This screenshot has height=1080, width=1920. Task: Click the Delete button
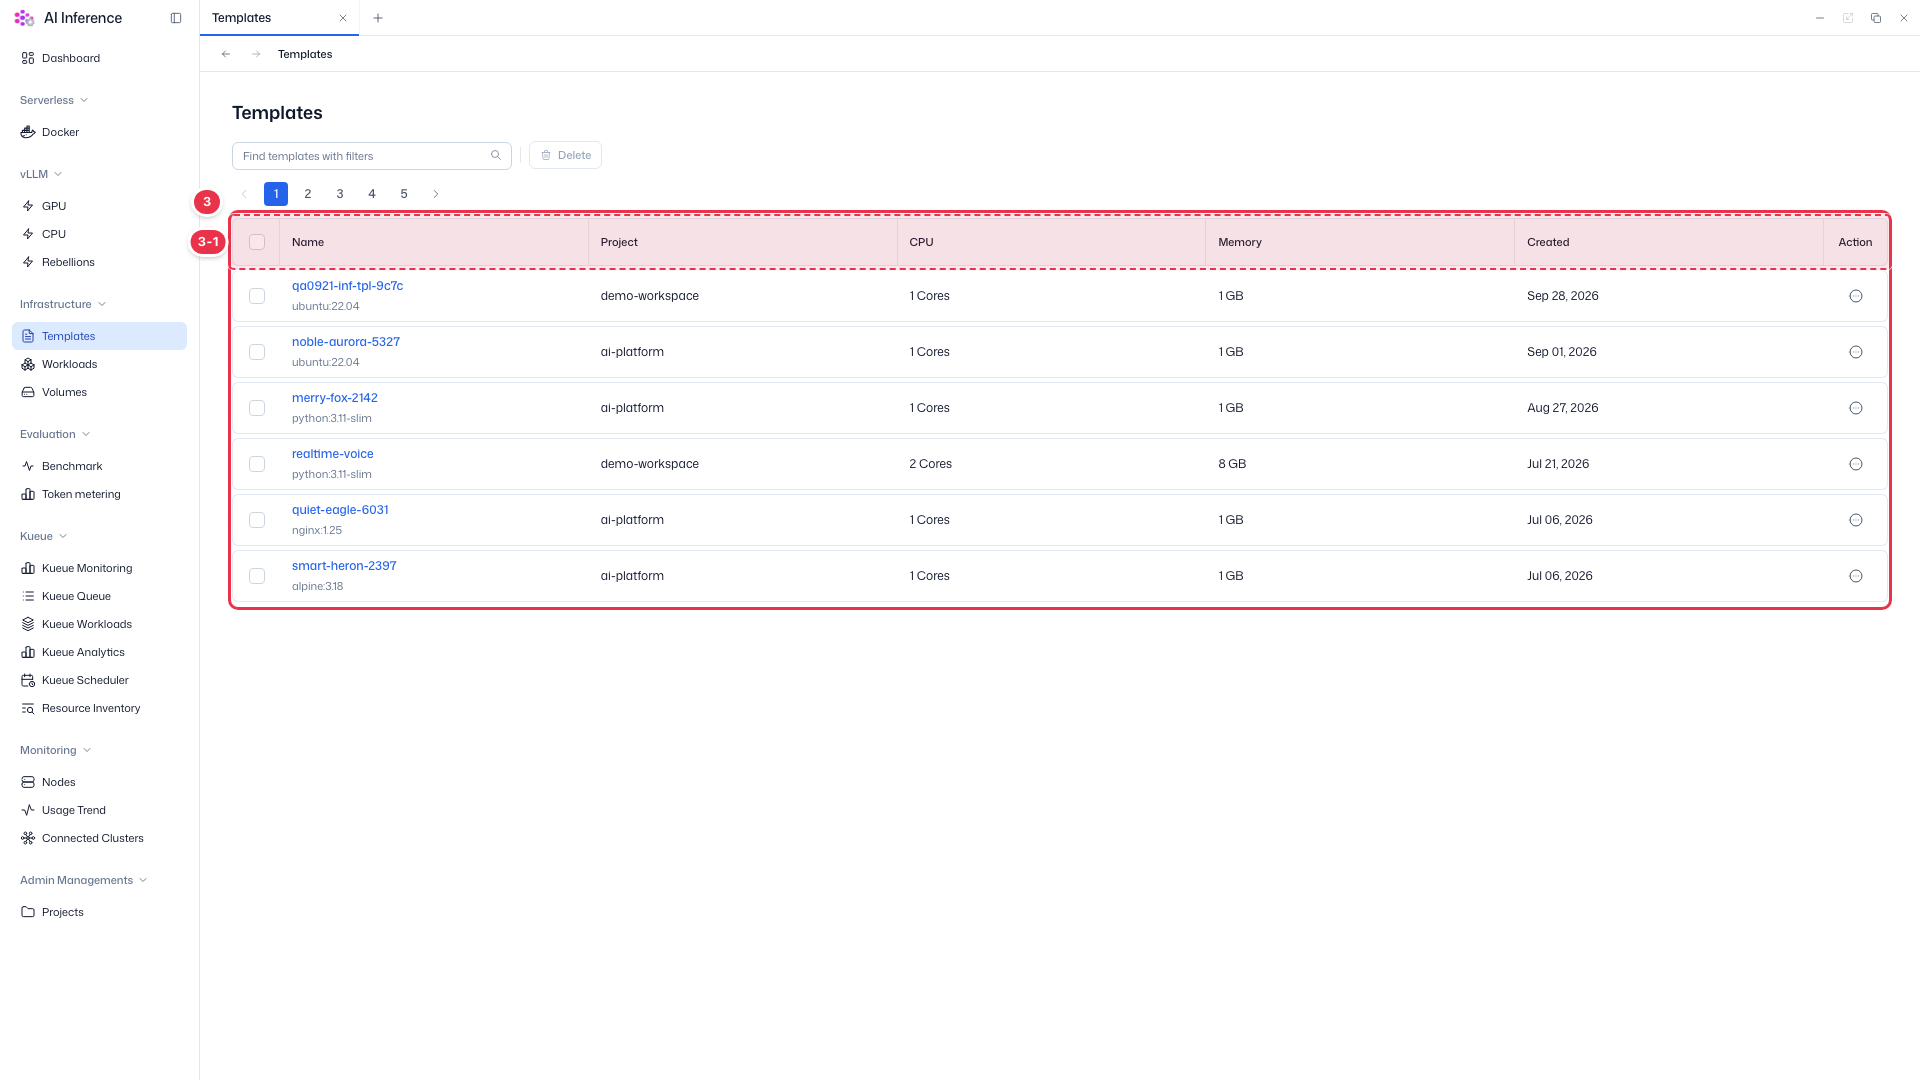coord(565,155)
